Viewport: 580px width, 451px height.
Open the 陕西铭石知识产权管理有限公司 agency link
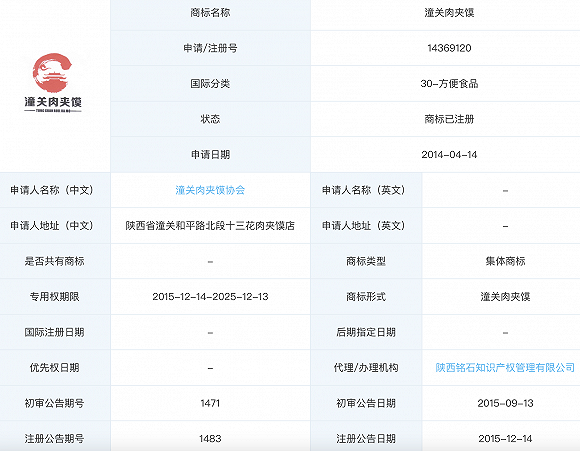click(x=505, y=368)
